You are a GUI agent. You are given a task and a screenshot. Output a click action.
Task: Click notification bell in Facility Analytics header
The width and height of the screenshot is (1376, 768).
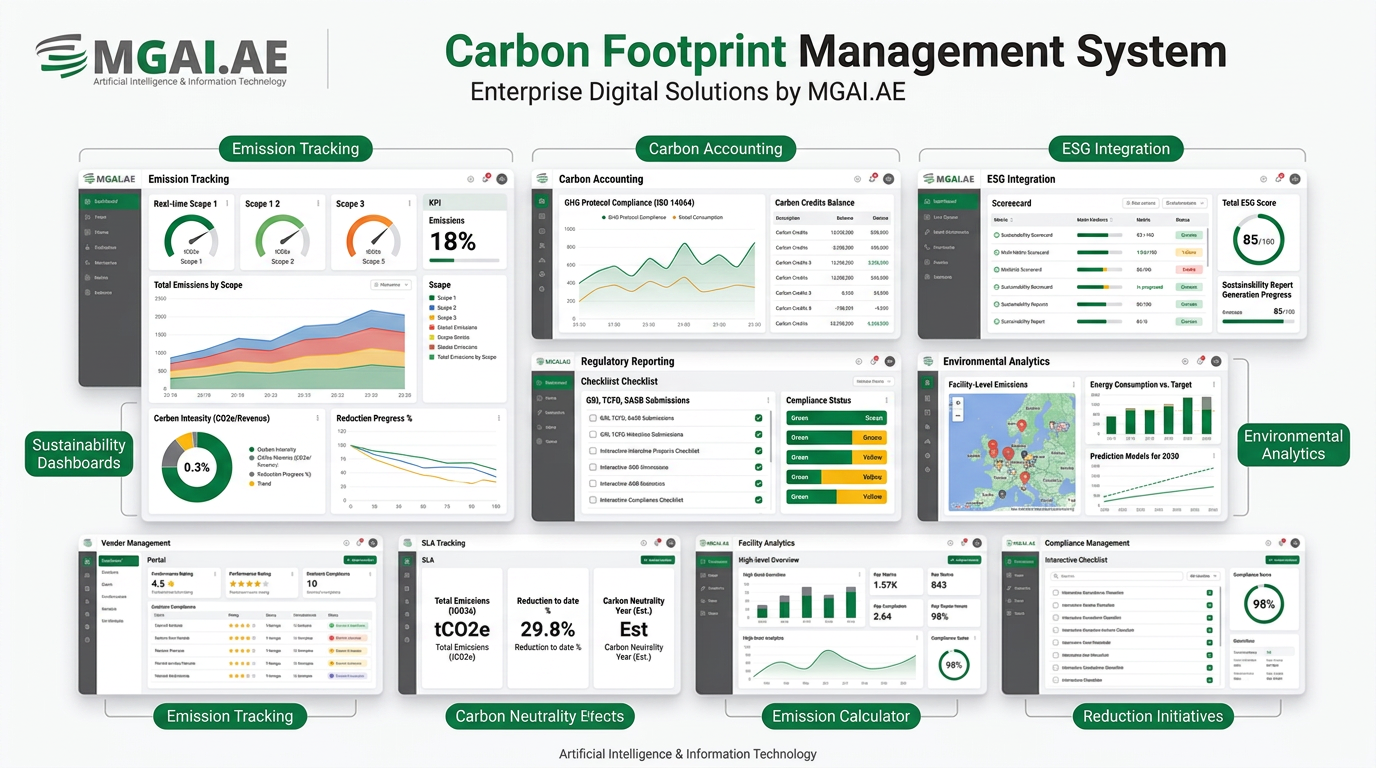pos(964,543)
